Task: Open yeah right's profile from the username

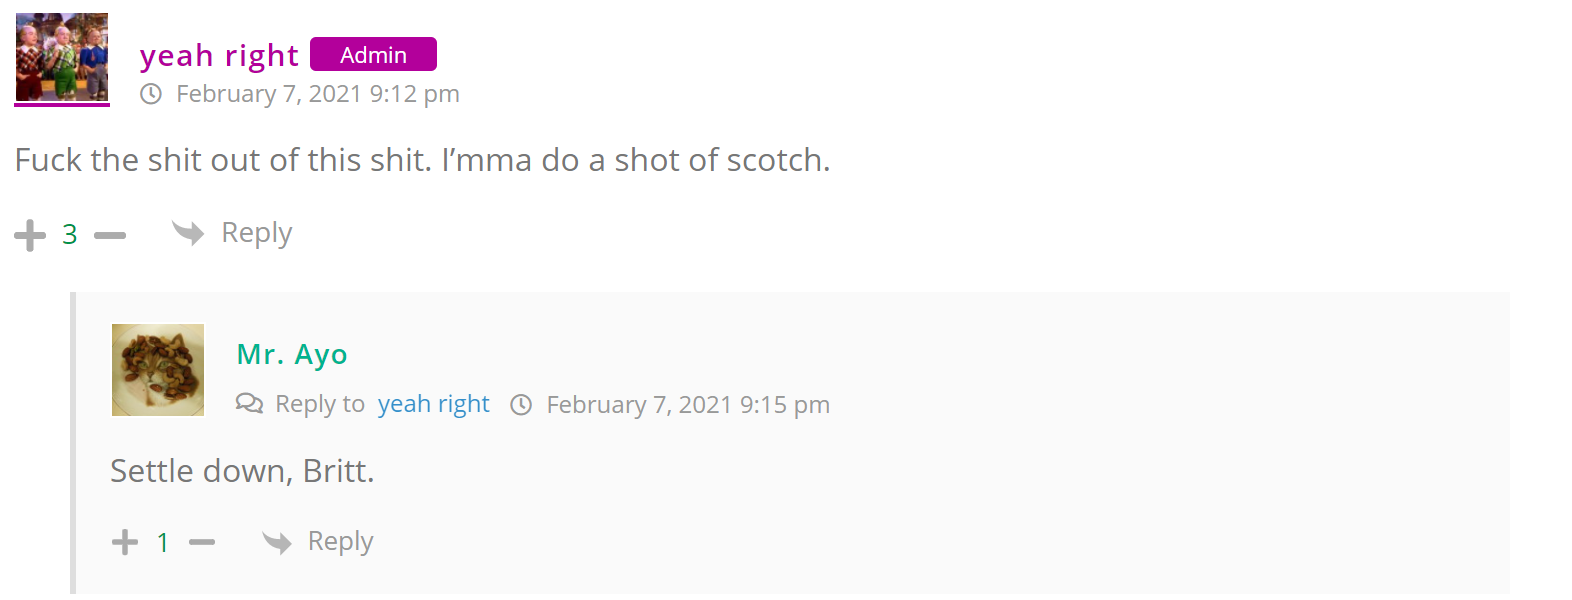Action: [219, 55]
